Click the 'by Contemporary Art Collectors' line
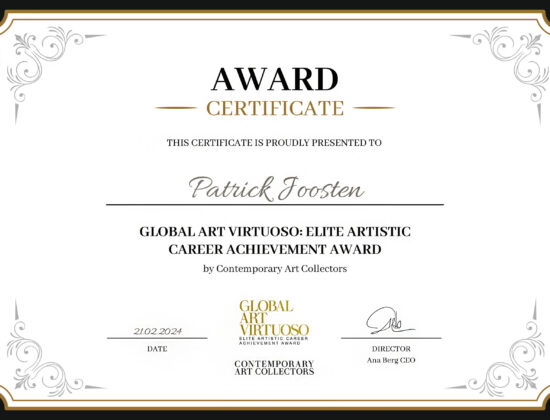The width and height of the screenshot is (550, 420). (x=275, y=269)
